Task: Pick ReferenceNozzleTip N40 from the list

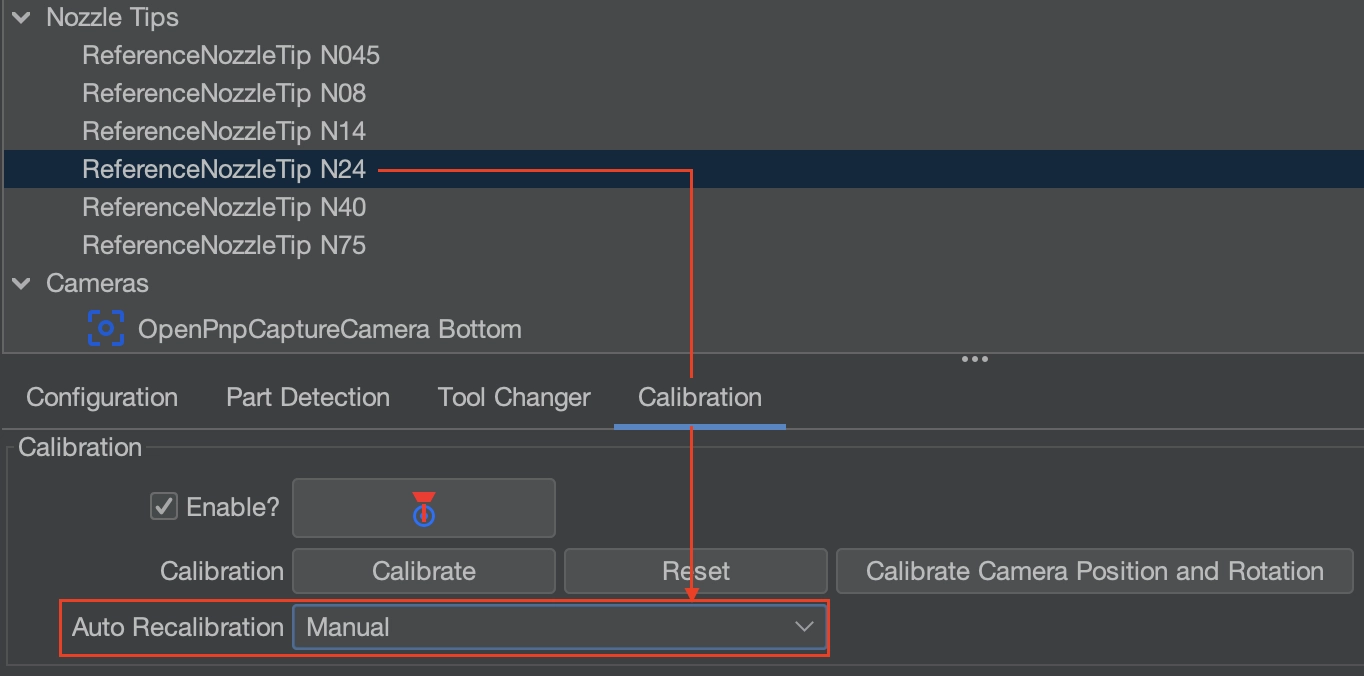Action: pyautogui.click(x=224, y=208)
